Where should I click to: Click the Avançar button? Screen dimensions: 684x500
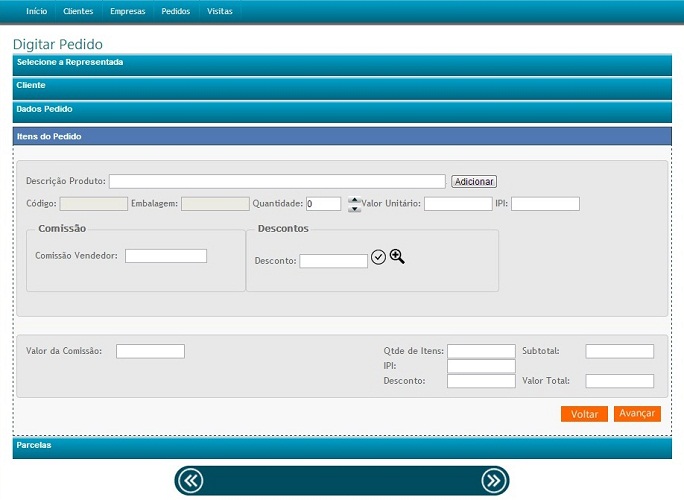(637, 414)
